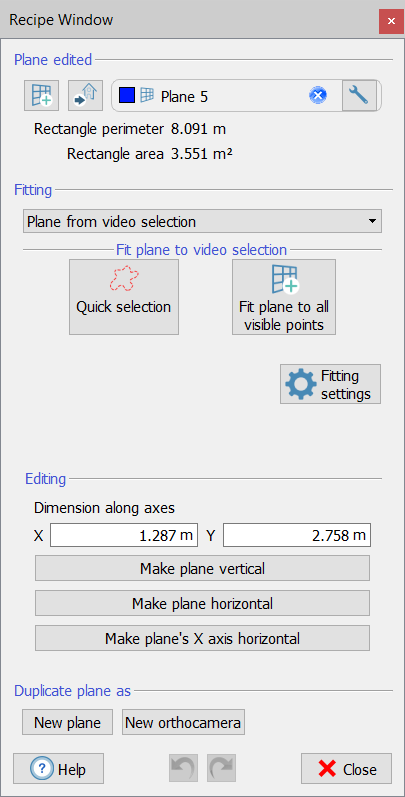The width and height of the screenshot is (405, 797).
Task: Click the Y dimension input field
Action: pyautogui.click(x=297, y=536)
